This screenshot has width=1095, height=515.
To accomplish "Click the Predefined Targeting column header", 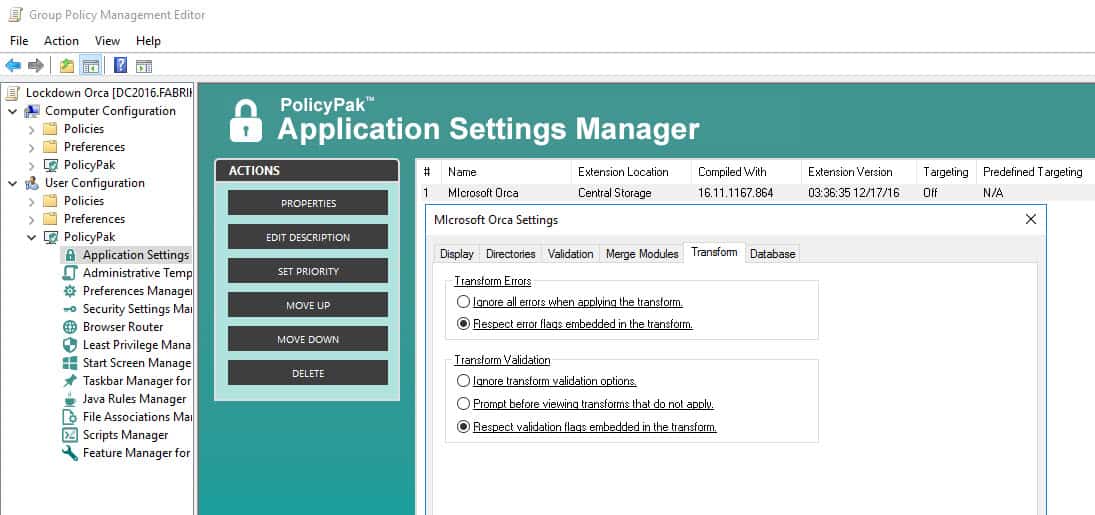I will (x=1033, y=172).
